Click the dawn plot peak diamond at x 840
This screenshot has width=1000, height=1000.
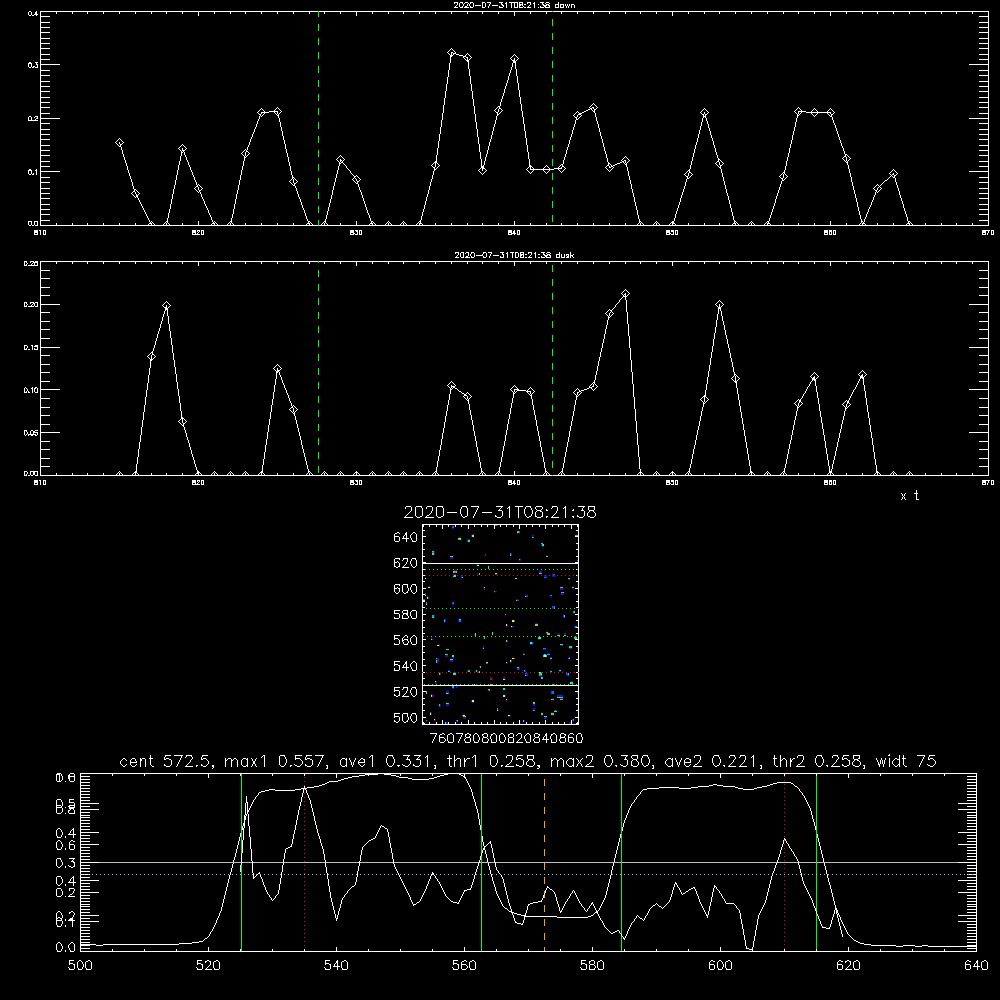[515, 59]
